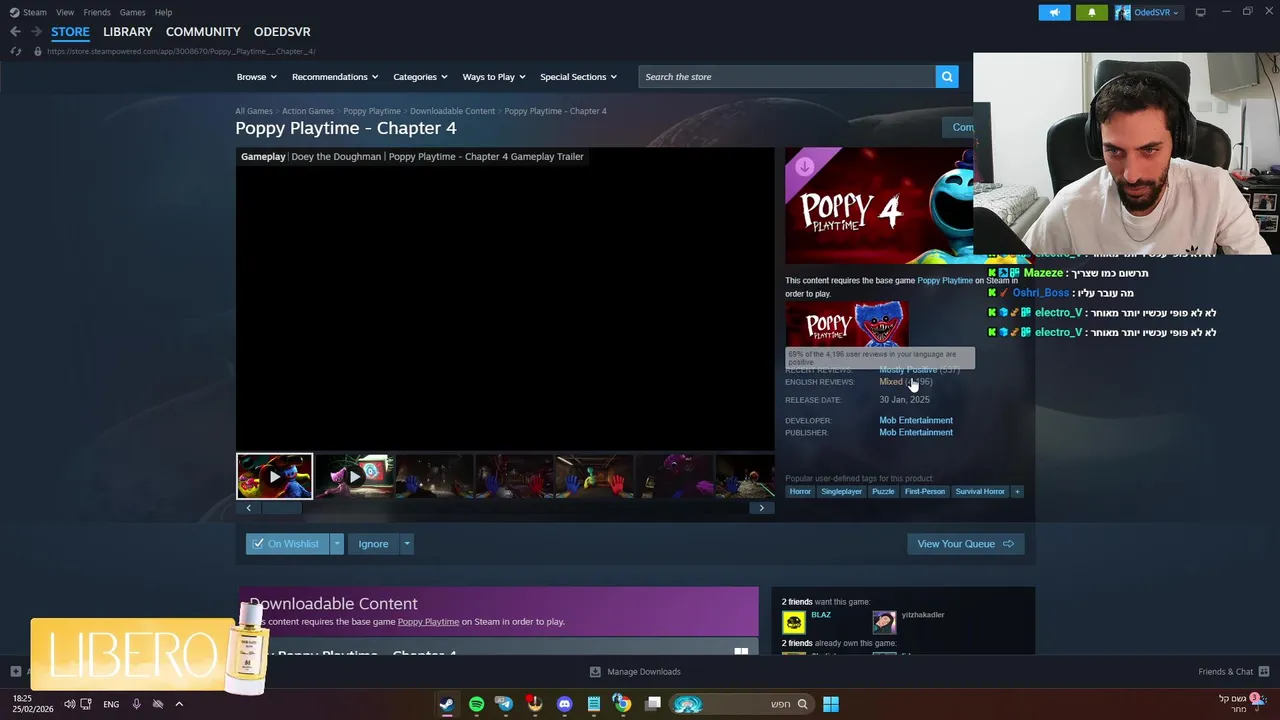The height and width of the screenshot is (720, 1280).
Task: Open Discord from the taskbar
Action: pos(564,704)
